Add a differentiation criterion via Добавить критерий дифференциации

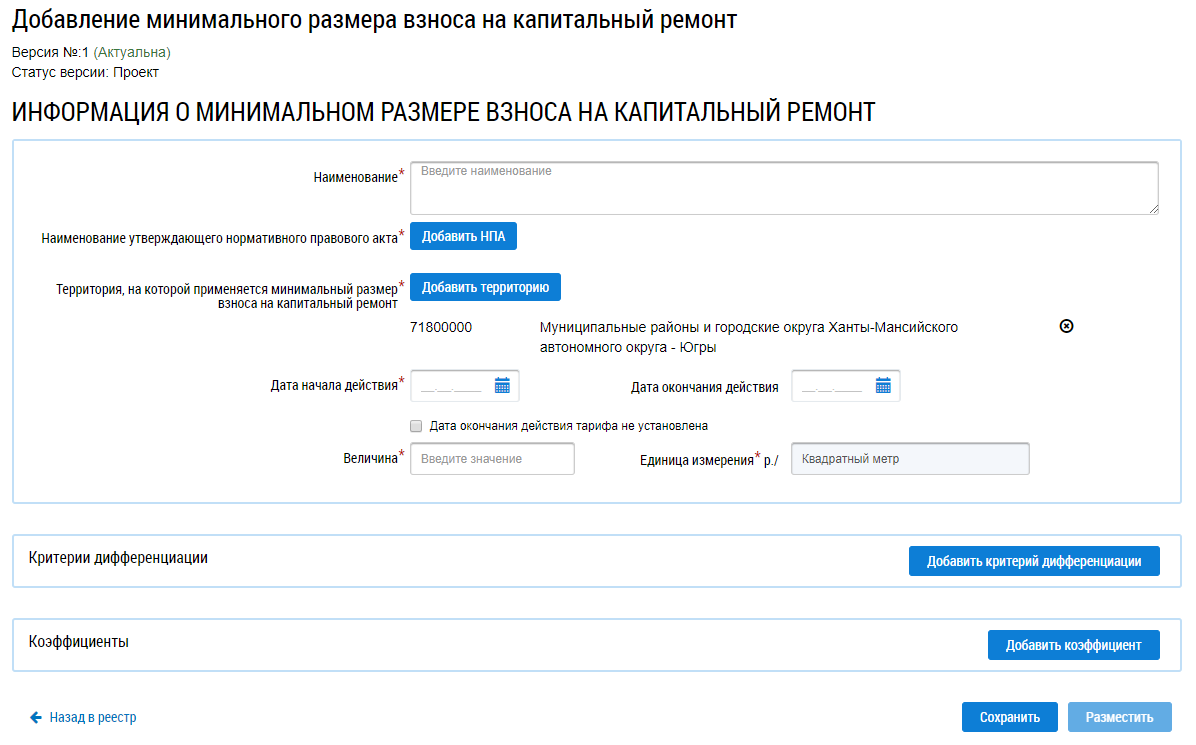click(1033, 561)
